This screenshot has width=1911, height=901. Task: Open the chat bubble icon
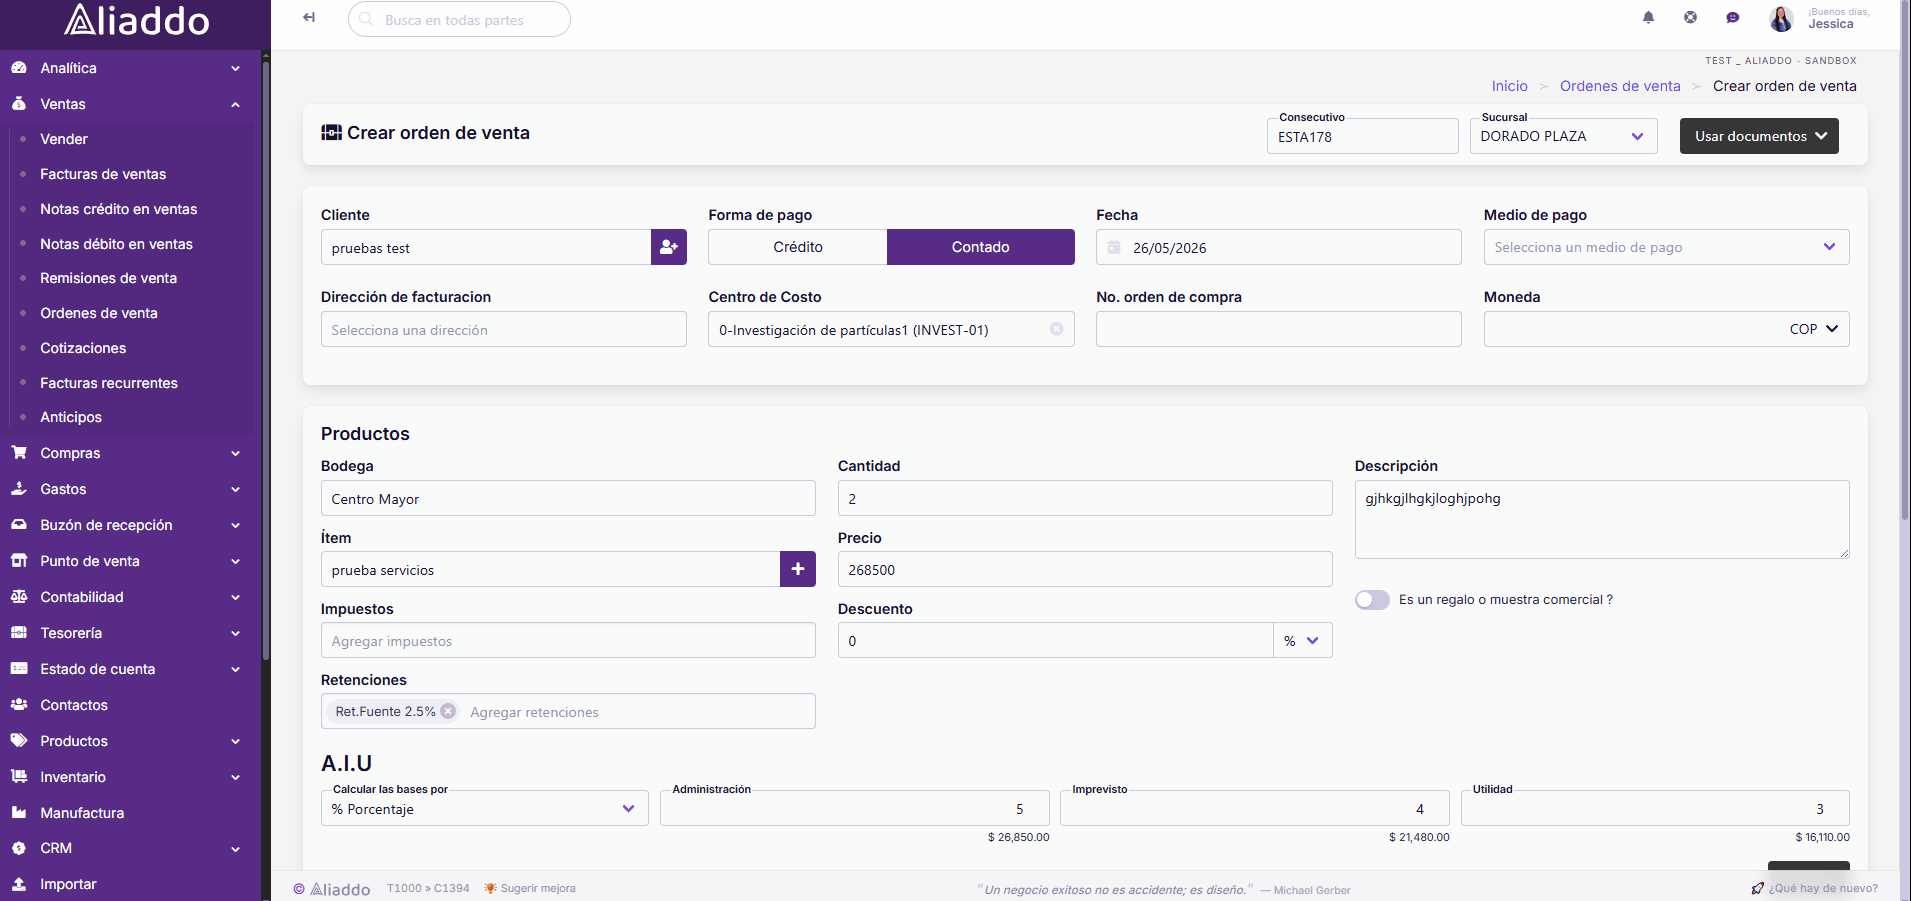point(1733,17)
